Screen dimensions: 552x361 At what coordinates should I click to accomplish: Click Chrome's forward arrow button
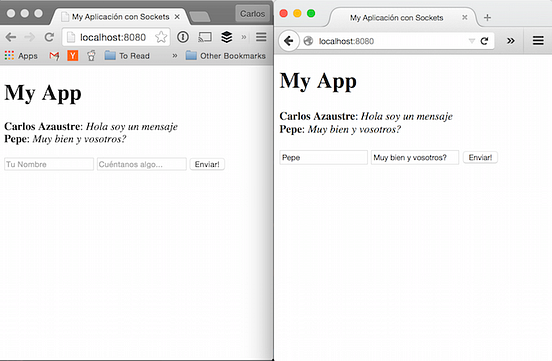point(30,37)
